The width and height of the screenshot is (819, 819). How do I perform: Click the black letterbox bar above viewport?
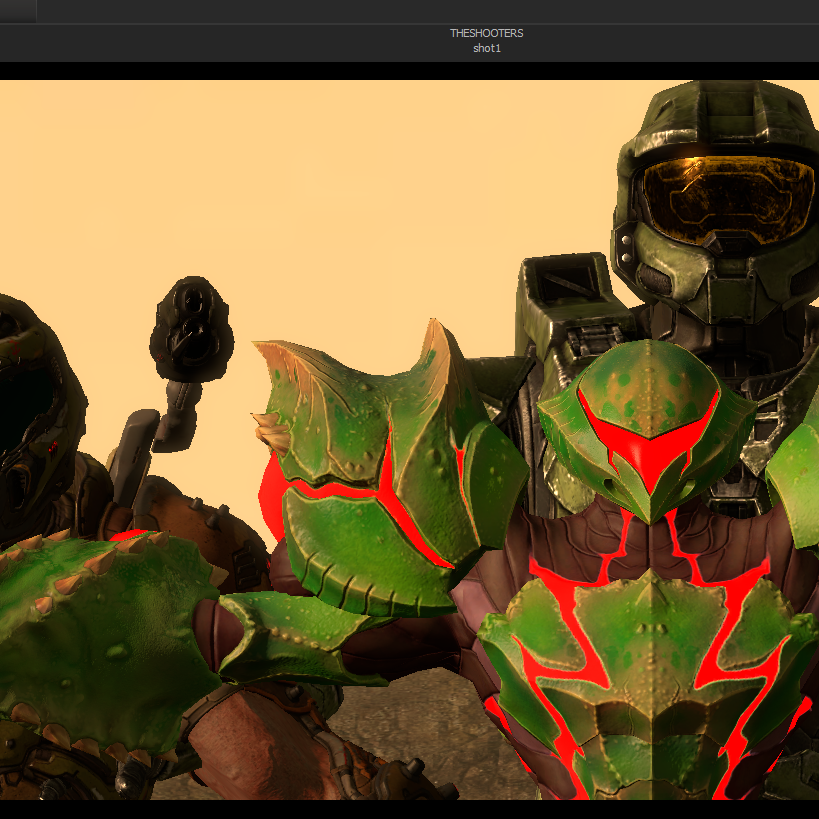[409, 71]
